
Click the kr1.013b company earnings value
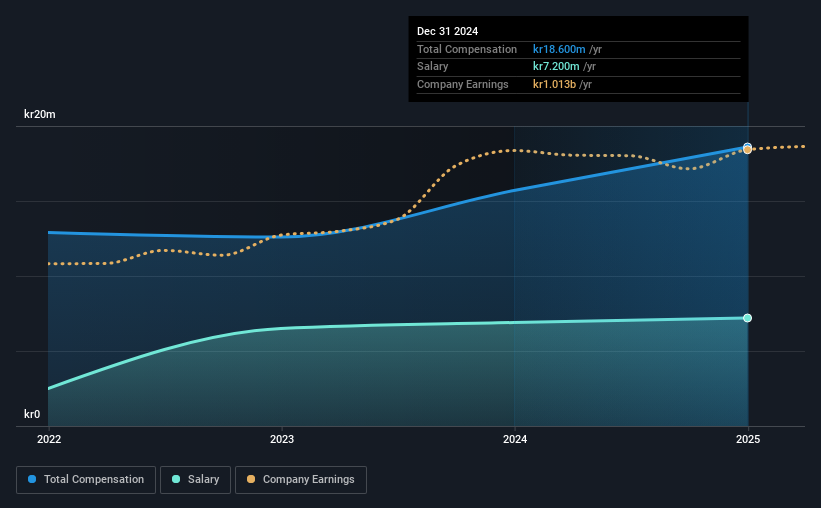[x=554, y=84]
